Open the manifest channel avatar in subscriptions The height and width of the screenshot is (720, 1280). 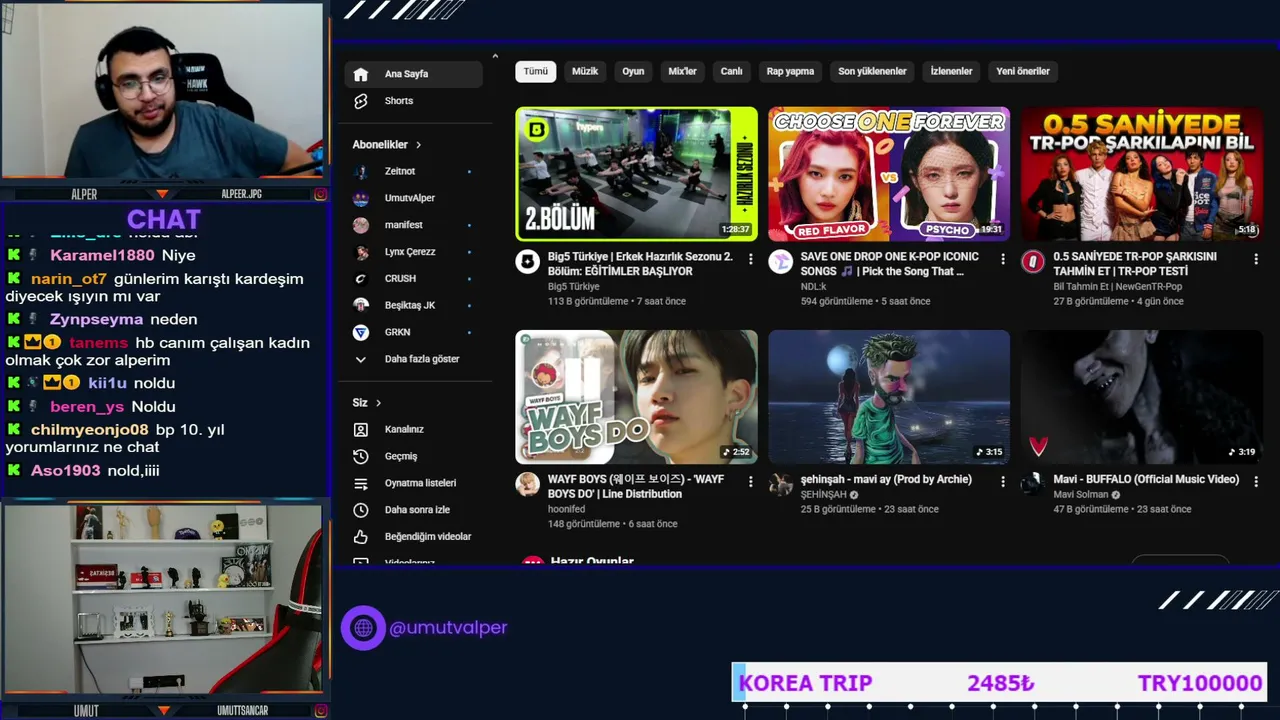(361, 226)
